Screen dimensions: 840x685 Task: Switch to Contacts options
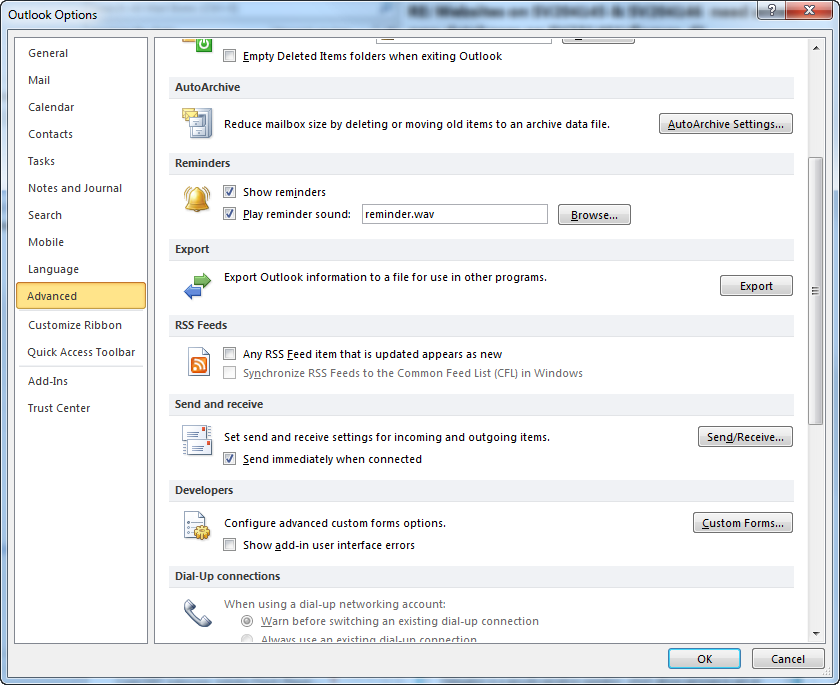click(81, 134)
